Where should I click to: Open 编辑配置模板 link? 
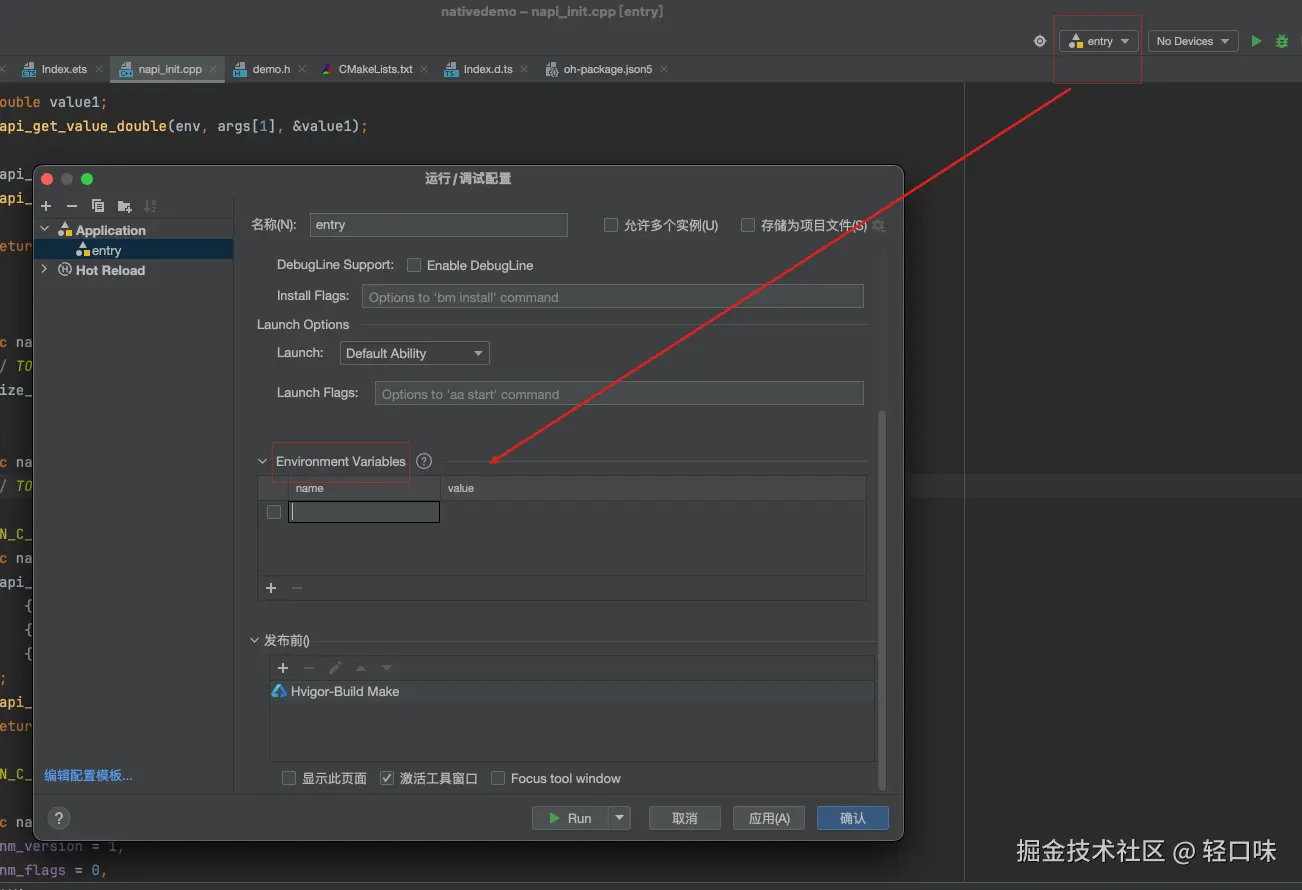(x=88, y=775)
